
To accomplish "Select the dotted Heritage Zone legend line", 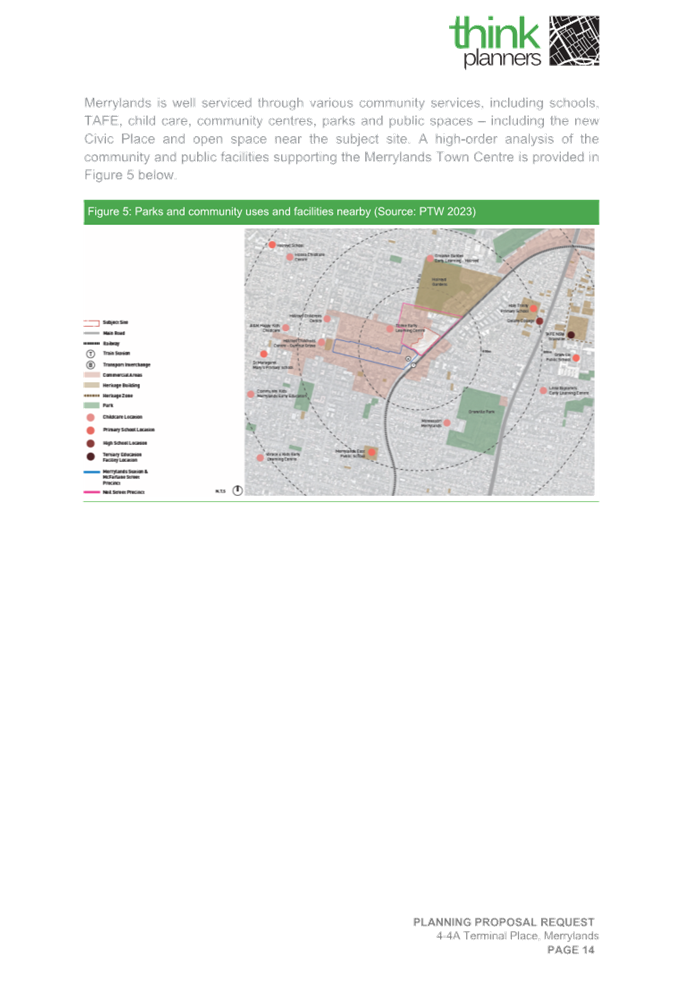I will click(x=91, y=395).
